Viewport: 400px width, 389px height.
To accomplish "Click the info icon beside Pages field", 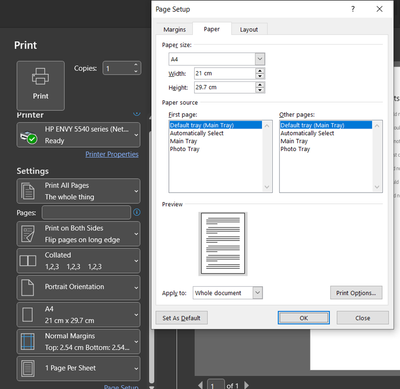I will [137, 212].
